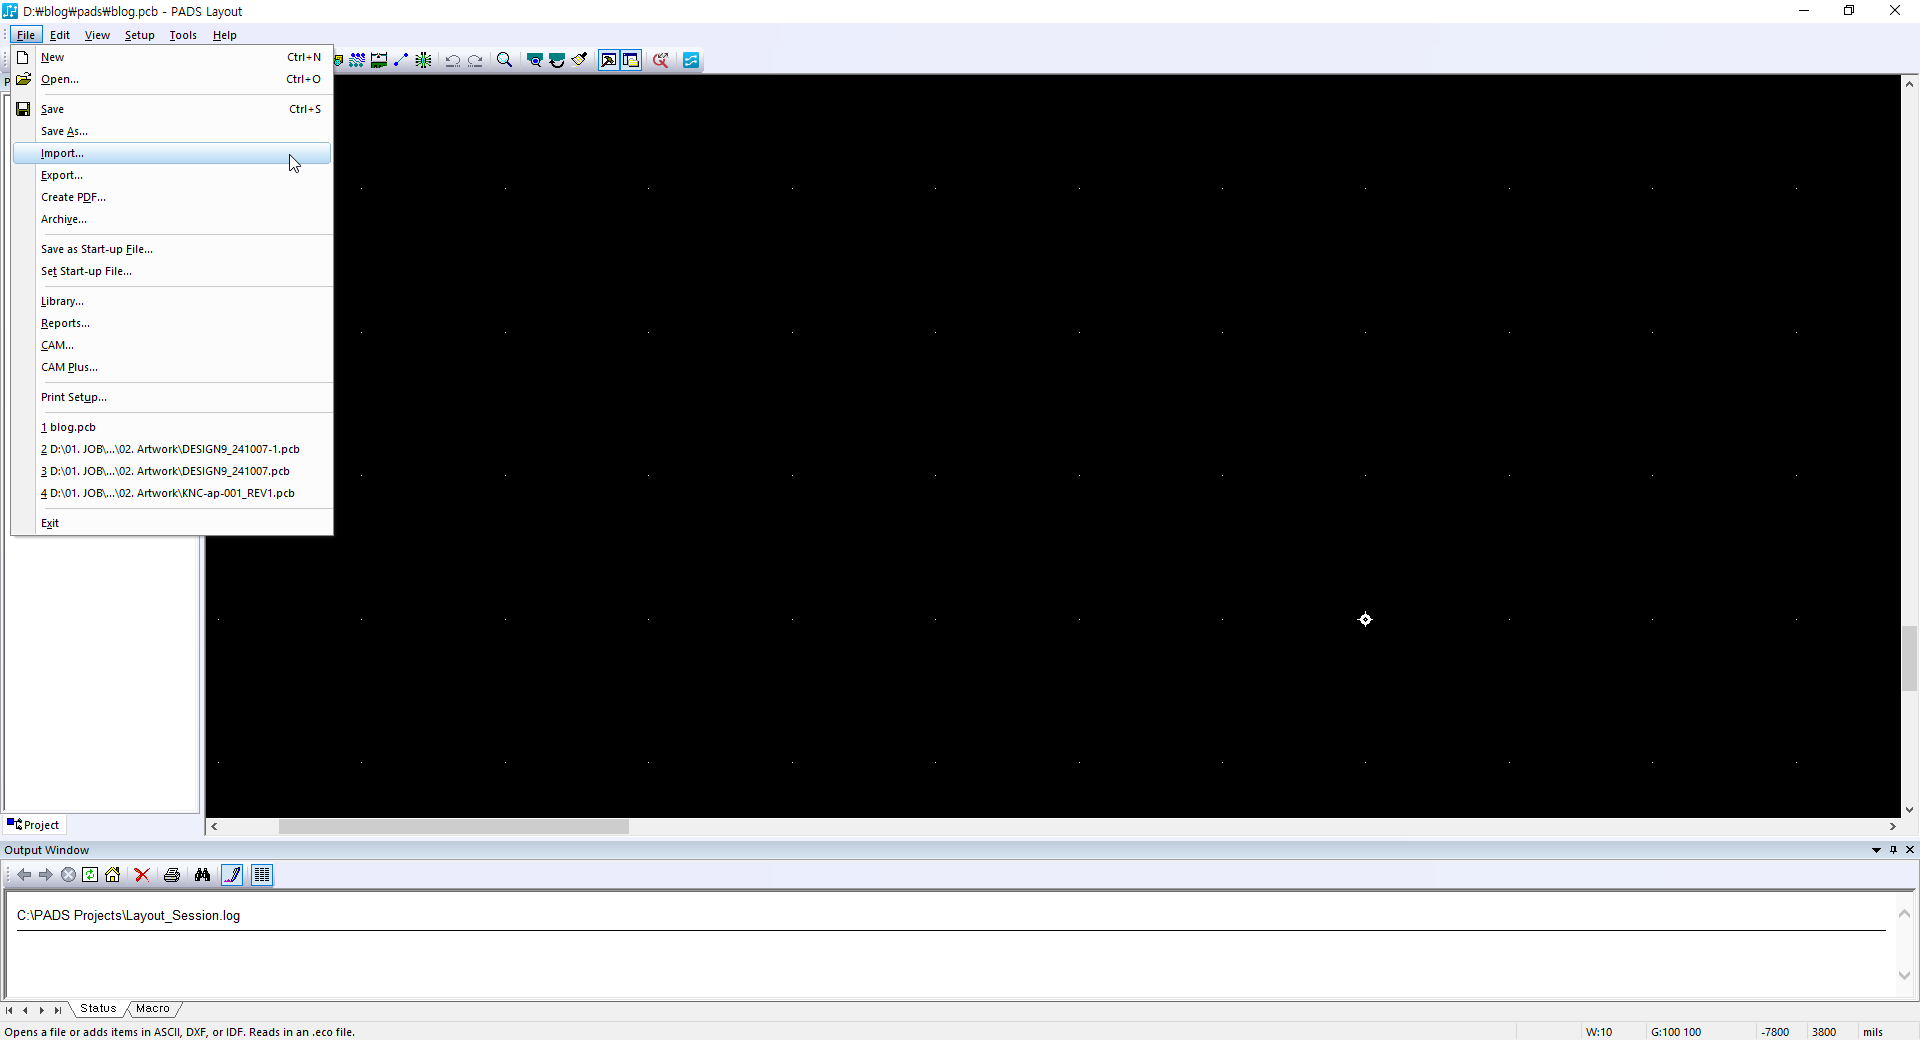Open recent file KNC-ap-001_REV1.pcb
This screenshot has width=1920, height=1040.
coord(172,493)
